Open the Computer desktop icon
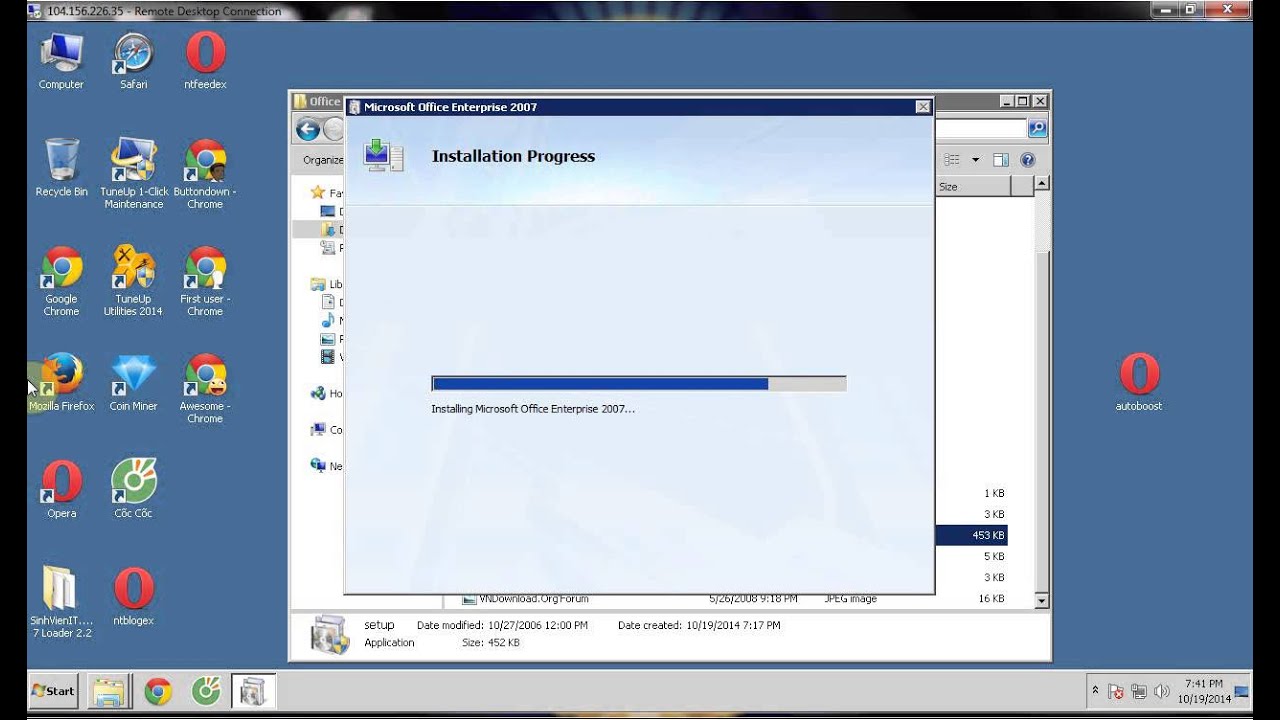 tap(61, 61)
